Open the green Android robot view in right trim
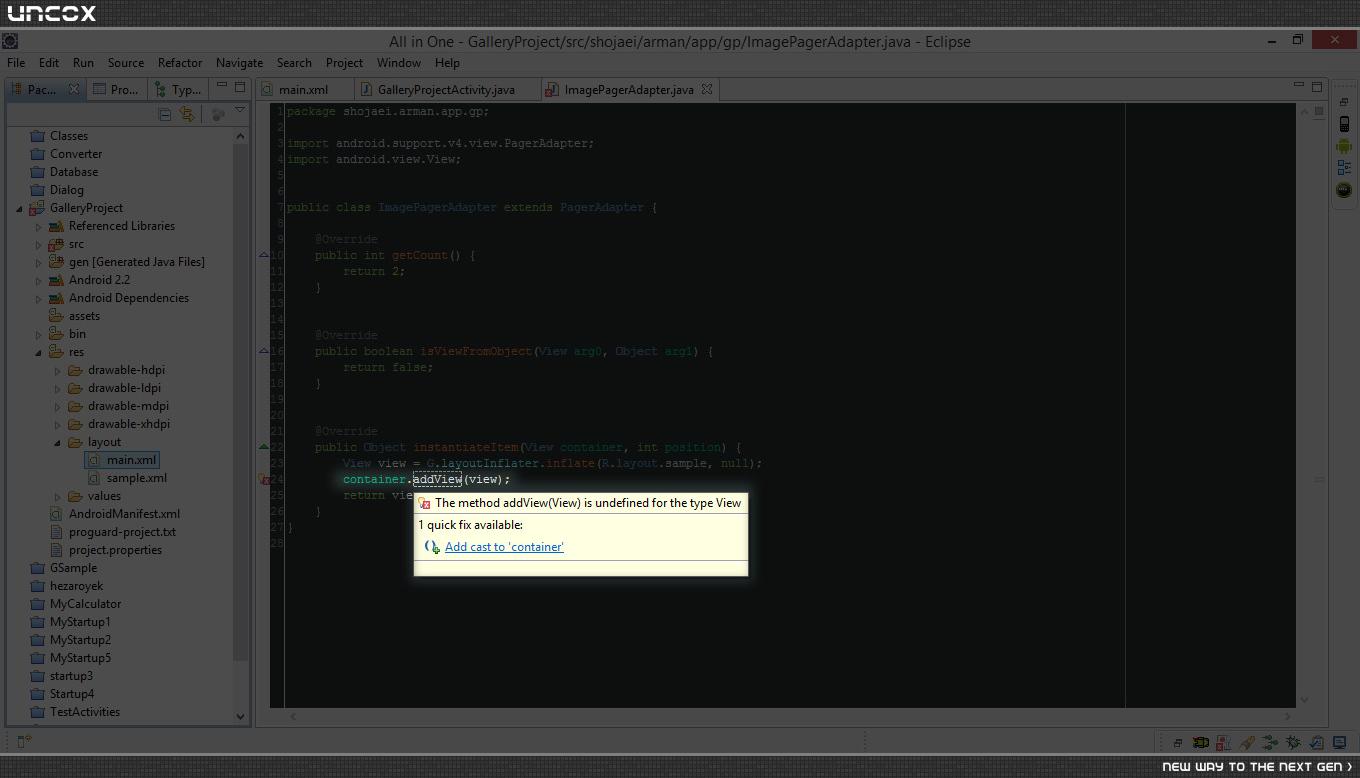The width and height of the screenshot is (1360, 778). coord(1344,146)
